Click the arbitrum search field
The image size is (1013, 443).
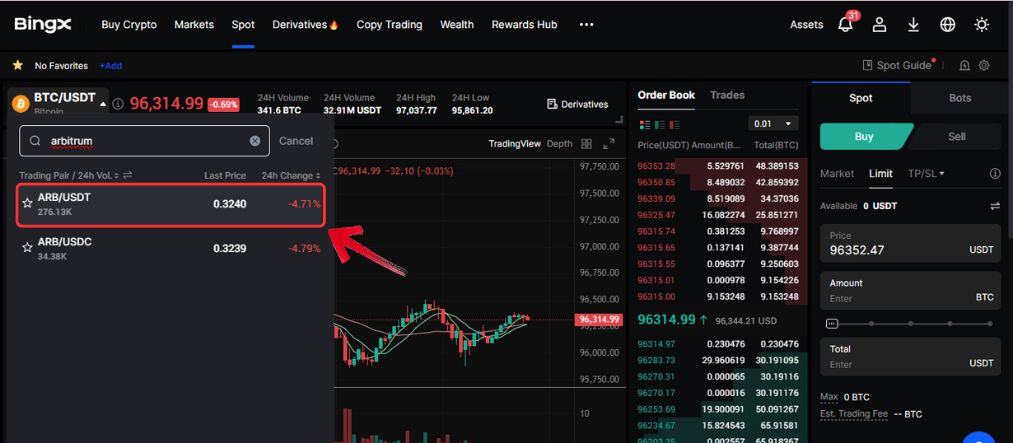click(144, 141)
